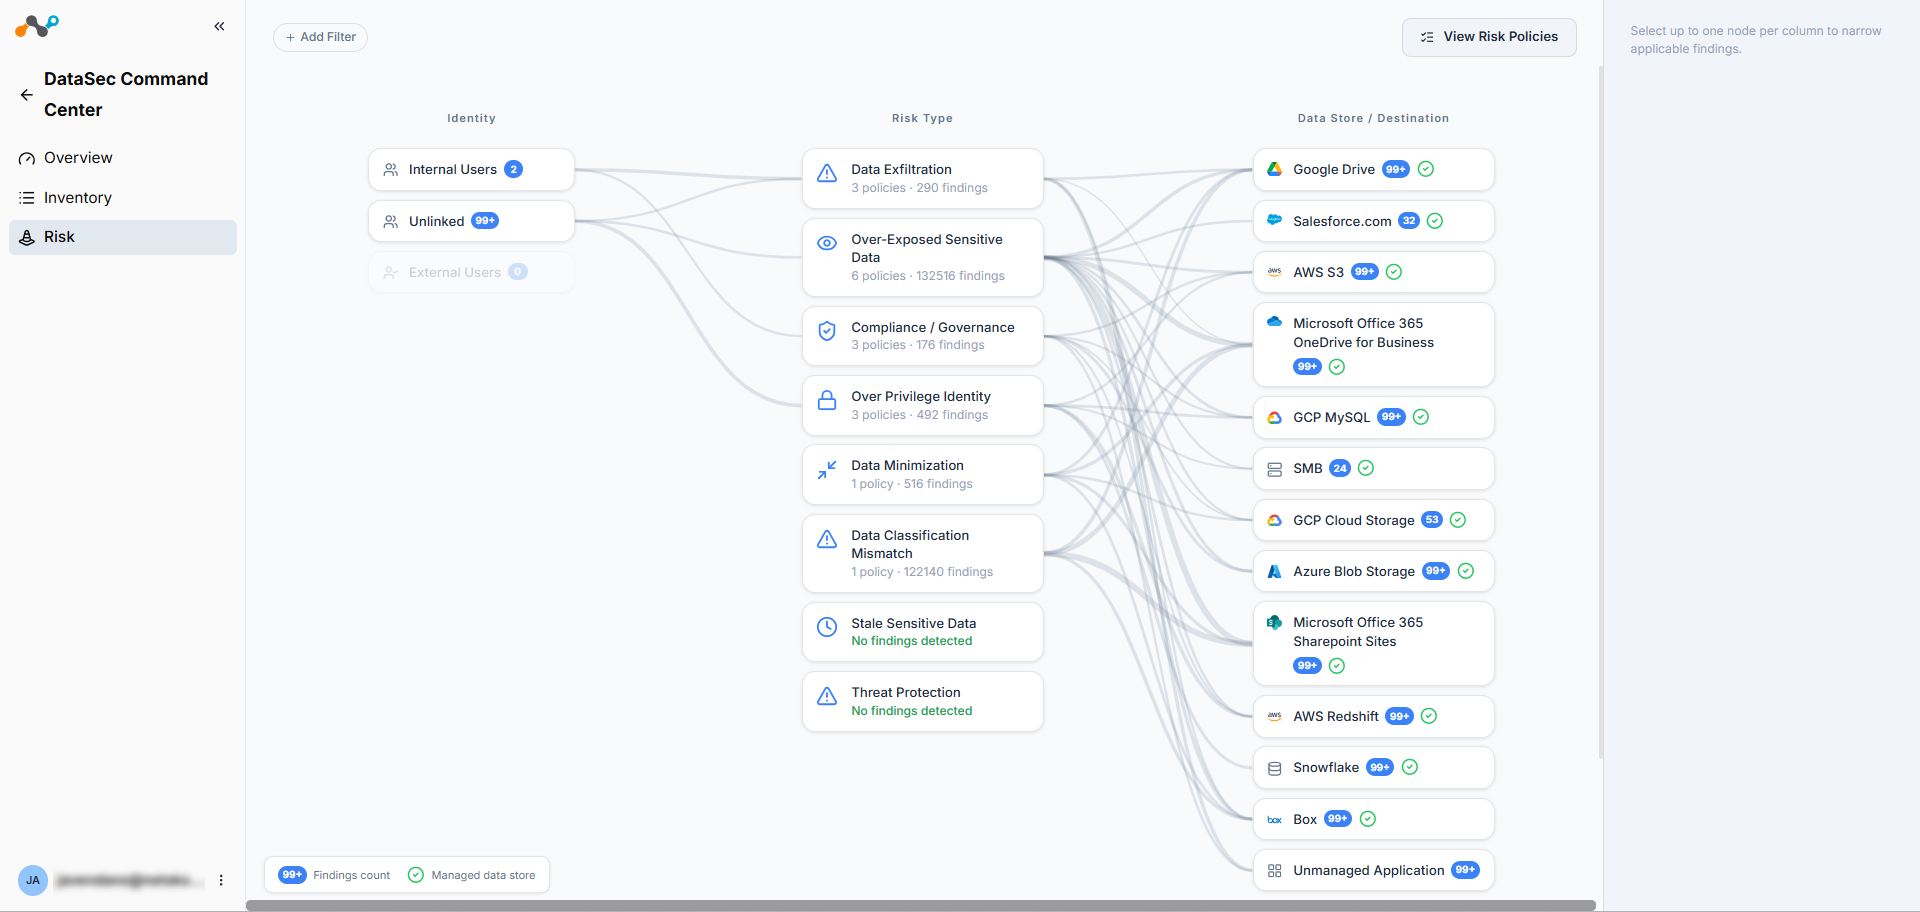Click the Inventory list icon
The width and height of the screenshot is (1920, 912).
coord(27,198)
